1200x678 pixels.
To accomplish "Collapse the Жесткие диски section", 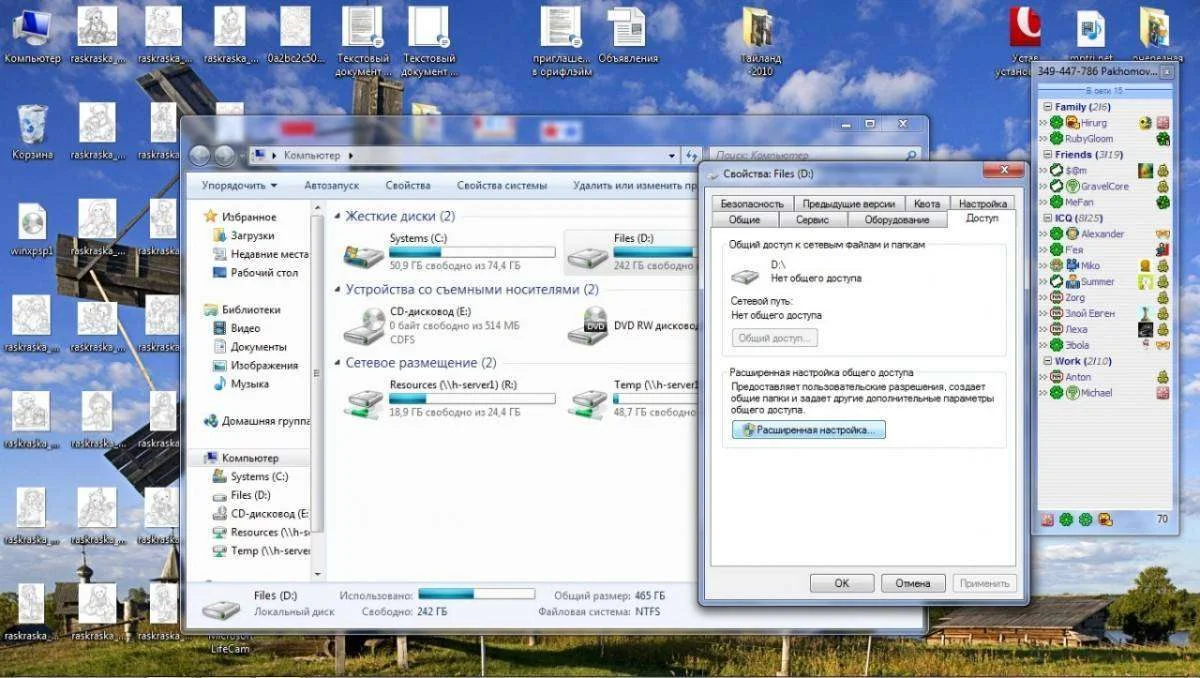I will coord(337,216).
